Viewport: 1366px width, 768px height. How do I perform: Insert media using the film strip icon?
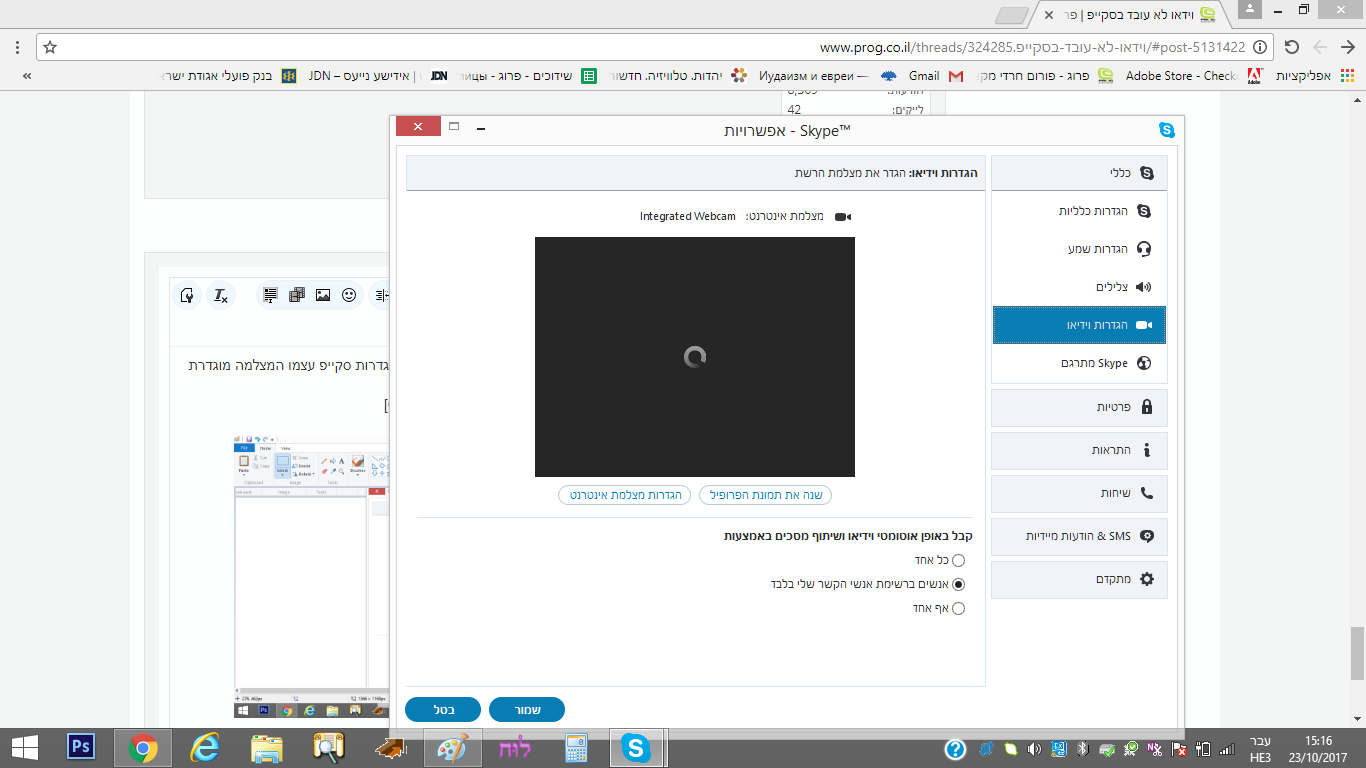(297, 295)
